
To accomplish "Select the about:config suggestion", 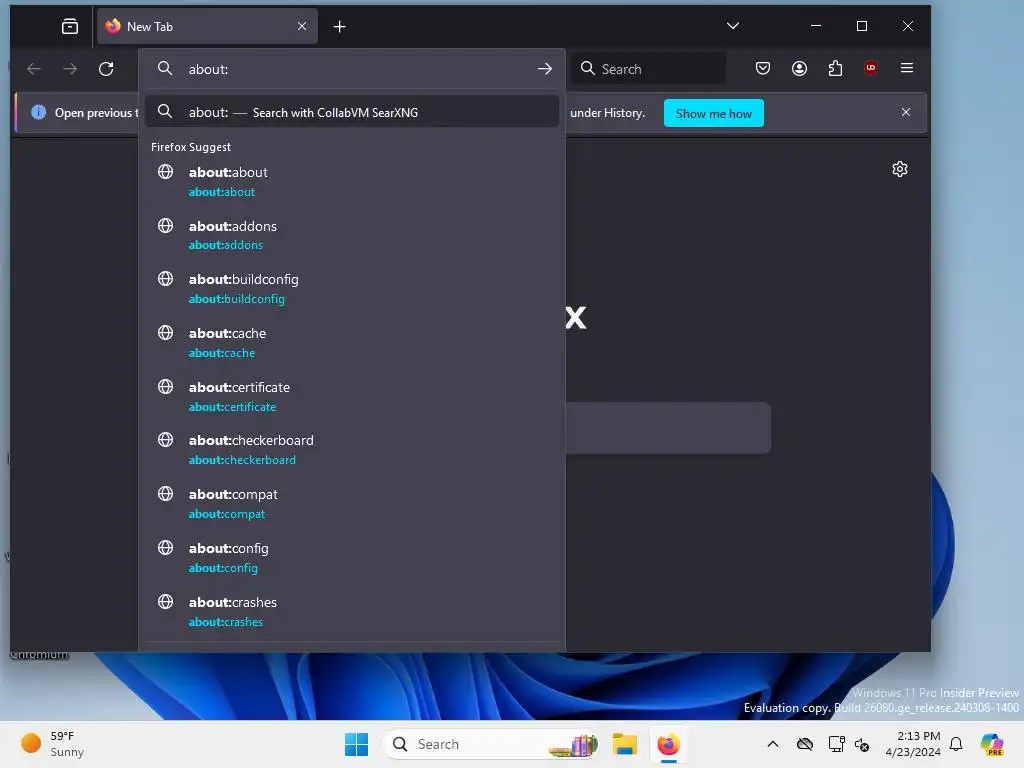I will pyautogui.click(x=353, y=558).
